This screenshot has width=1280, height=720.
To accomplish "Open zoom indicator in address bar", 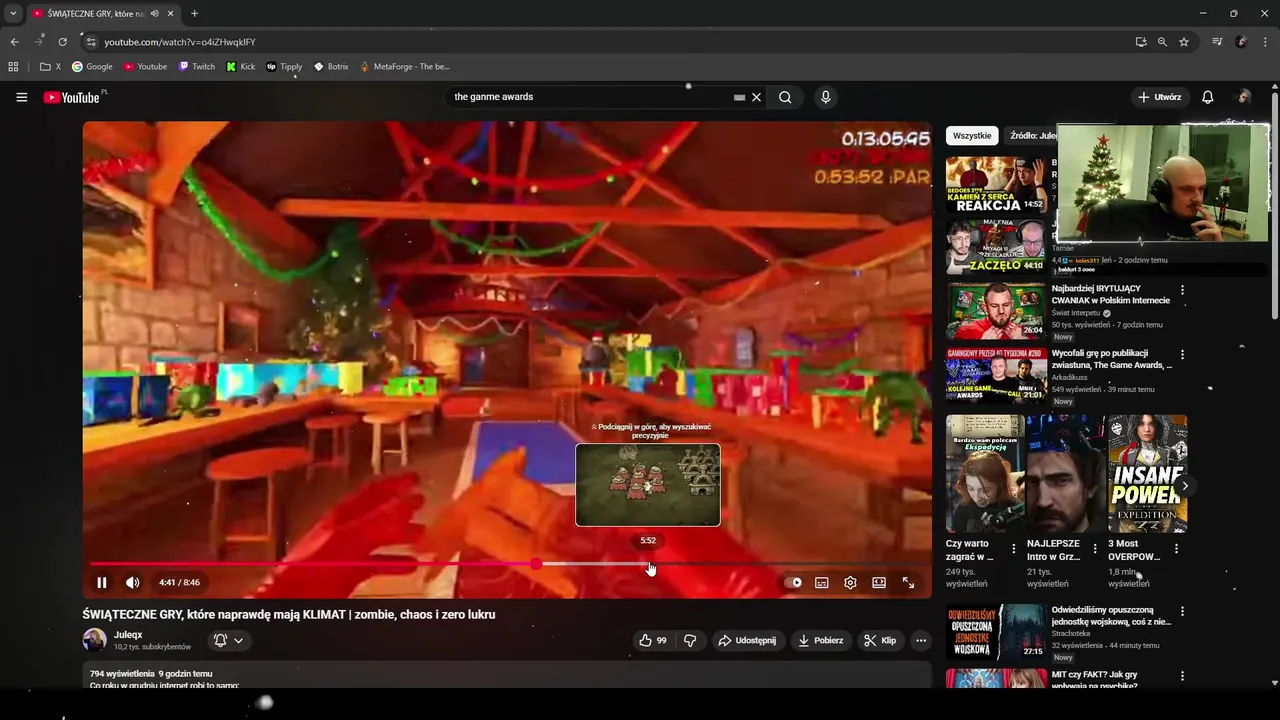I will (x=1162, y=42).
